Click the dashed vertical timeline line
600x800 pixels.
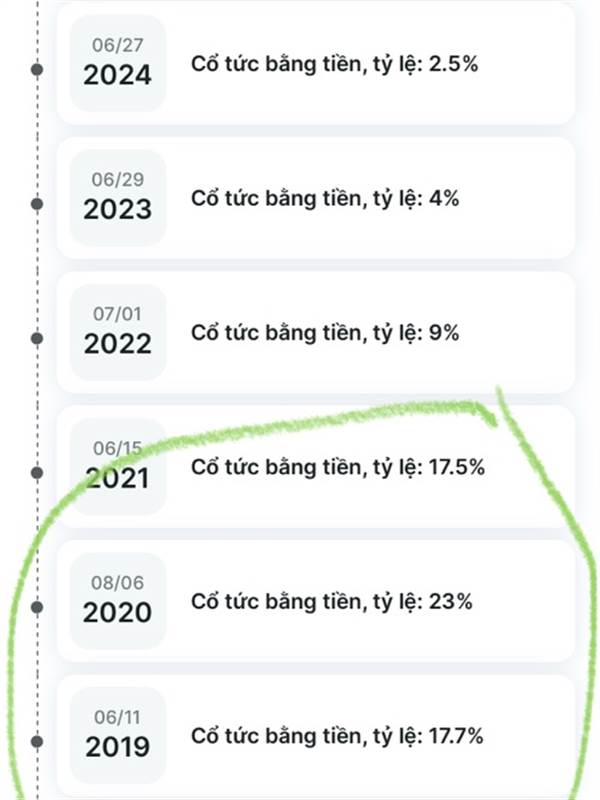[38, 270]
